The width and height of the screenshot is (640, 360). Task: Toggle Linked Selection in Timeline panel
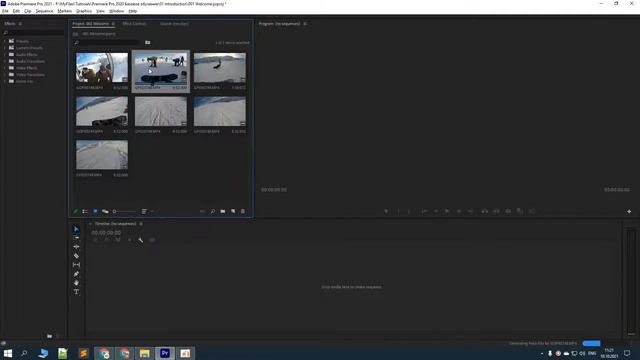[x=118, y=240]
